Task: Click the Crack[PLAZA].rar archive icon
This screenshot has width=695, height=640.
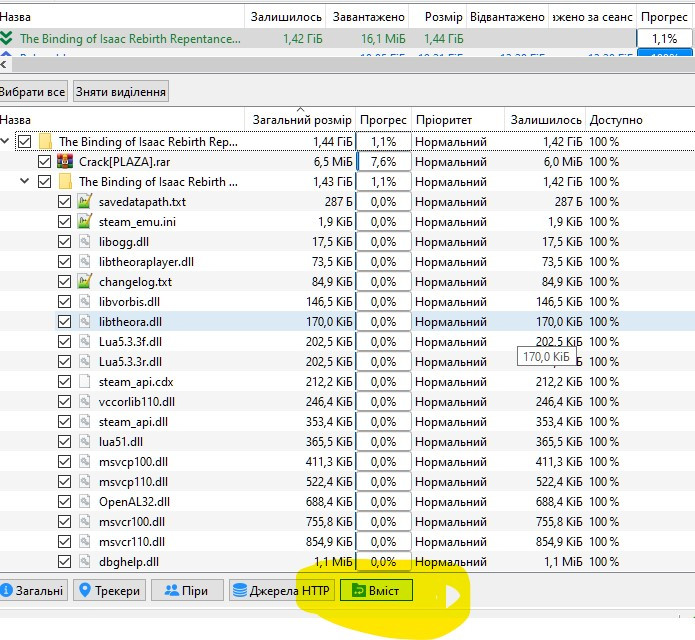Action: [x=65, y=162]
